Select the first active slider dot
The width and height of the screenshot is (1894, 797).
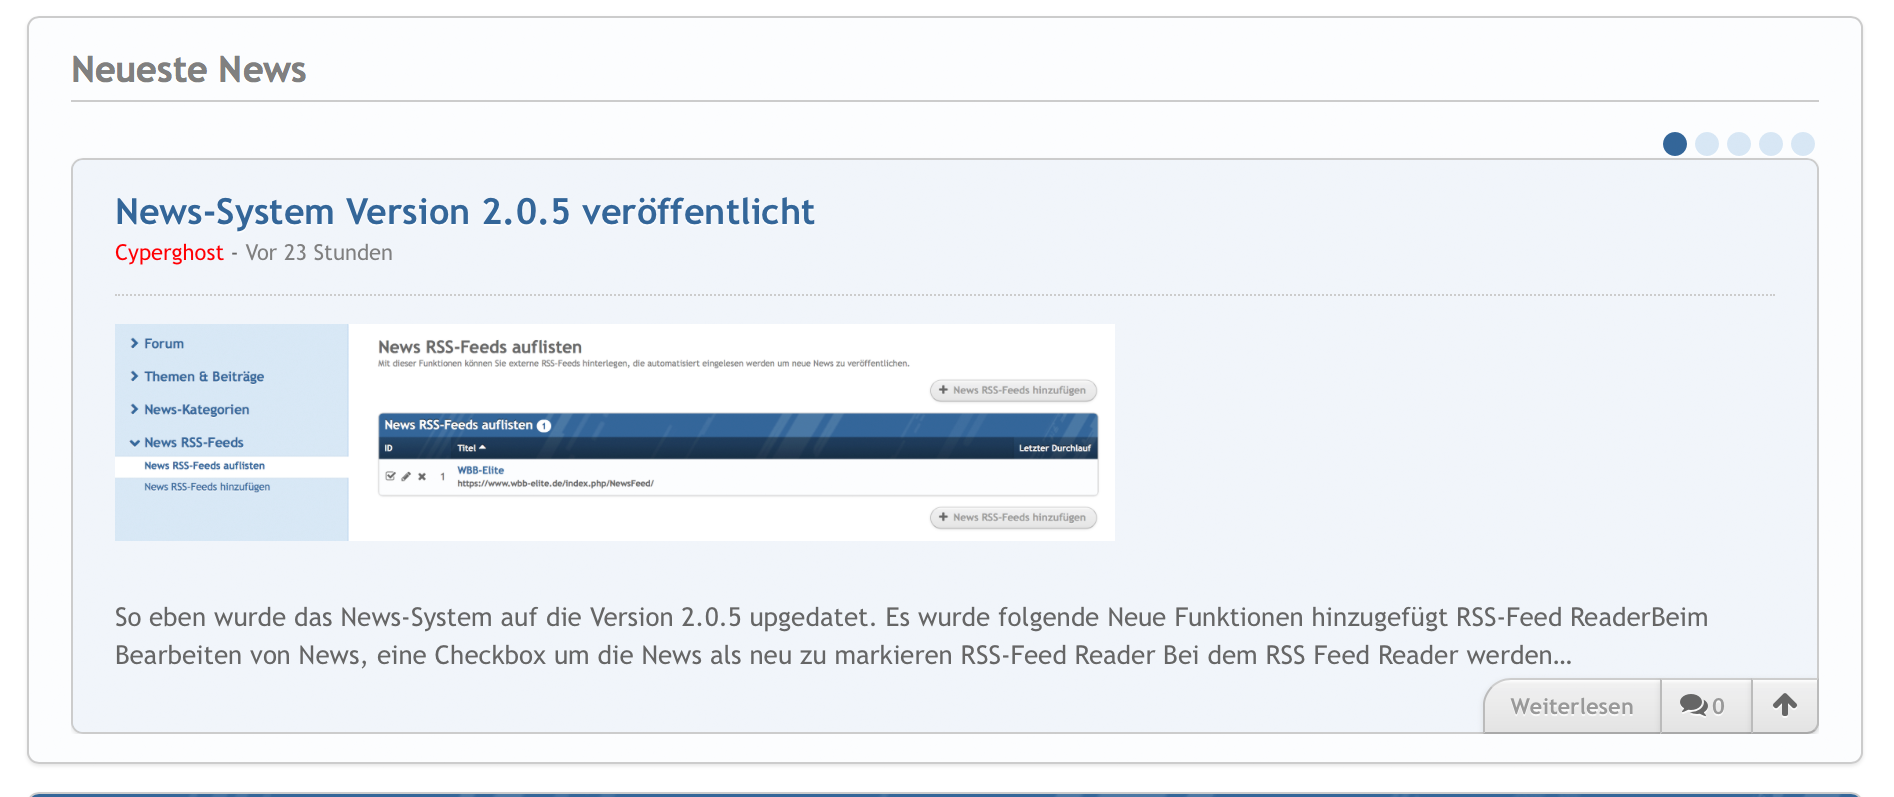[1675, 144]
